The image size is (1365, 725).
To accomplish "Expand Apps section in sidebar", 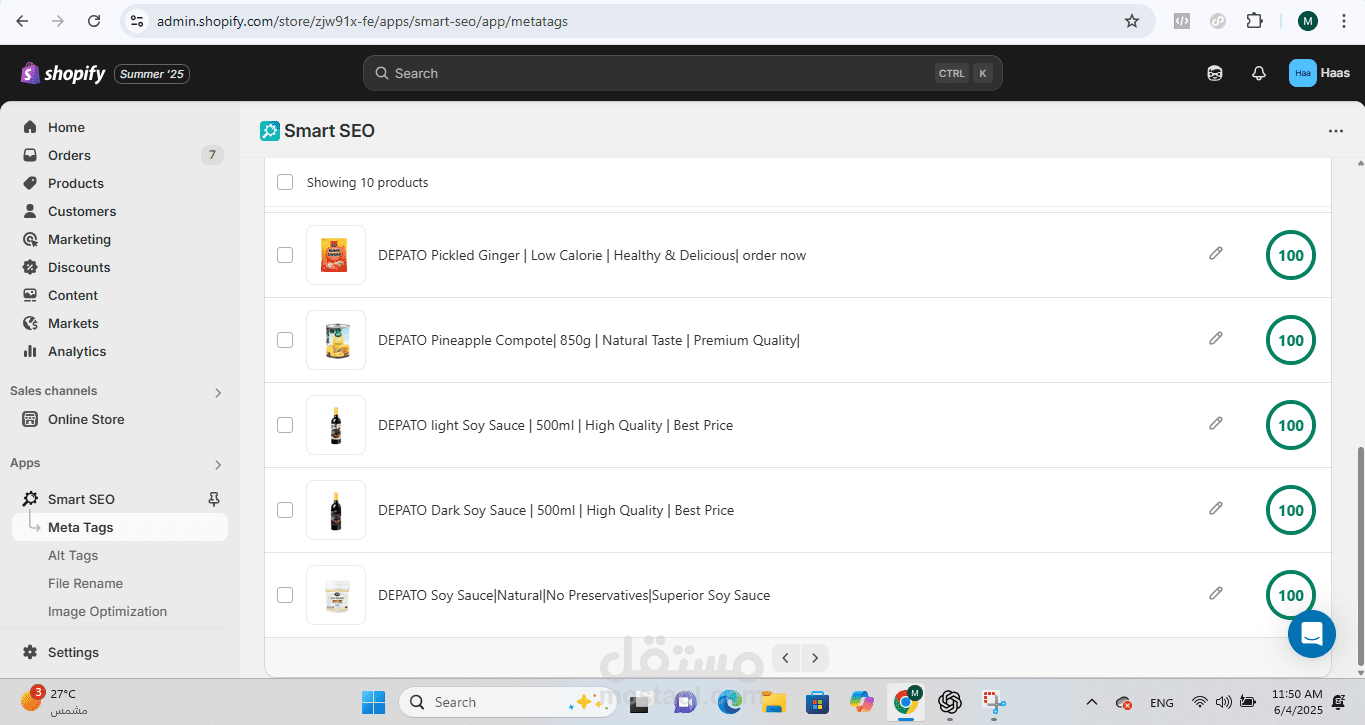I will pos(218,464).
